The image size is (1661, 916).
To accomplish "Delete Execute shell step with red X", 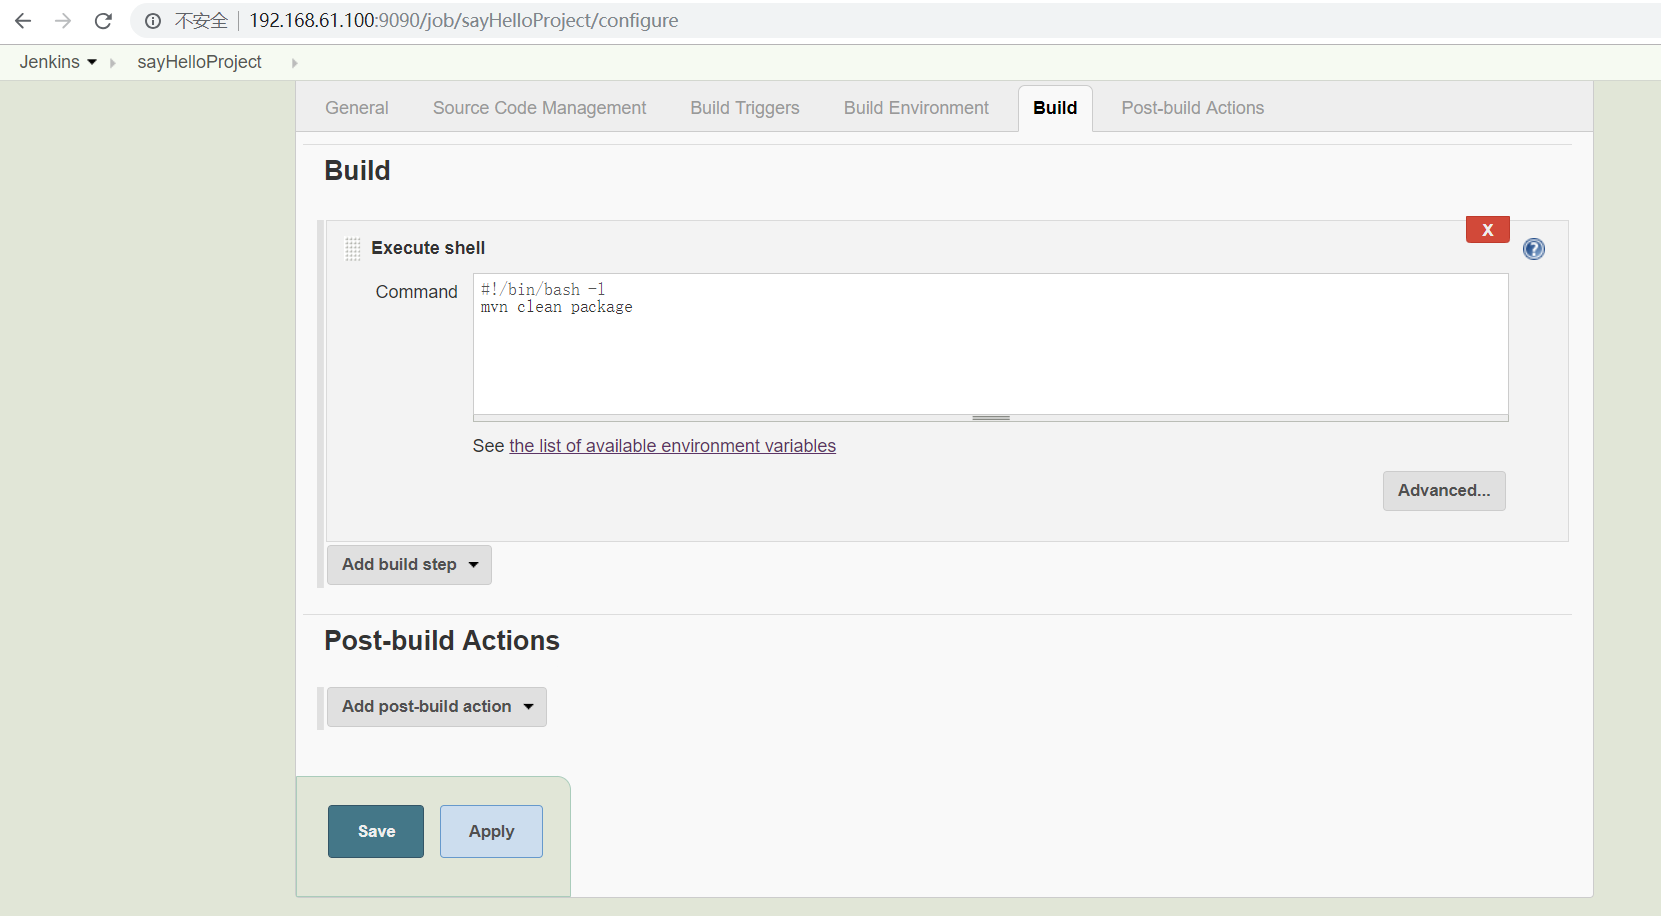I will pyautogui.click(x=1487, y=230).
